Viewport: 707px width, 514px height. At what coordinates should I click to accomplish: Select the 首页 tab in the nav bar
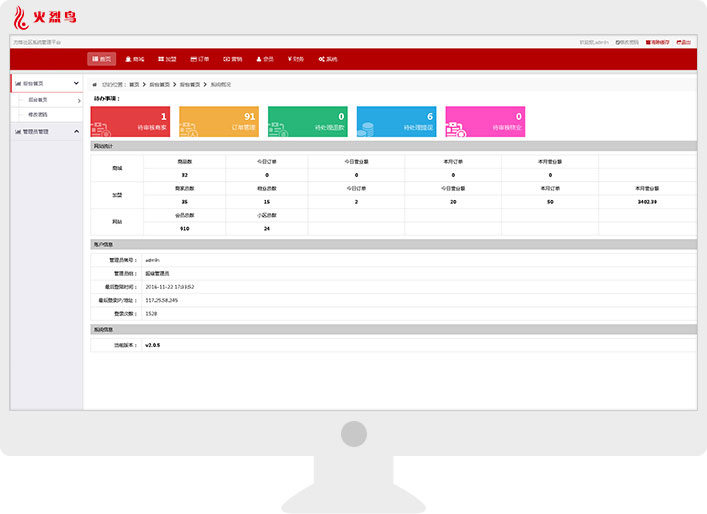point(101,60)
